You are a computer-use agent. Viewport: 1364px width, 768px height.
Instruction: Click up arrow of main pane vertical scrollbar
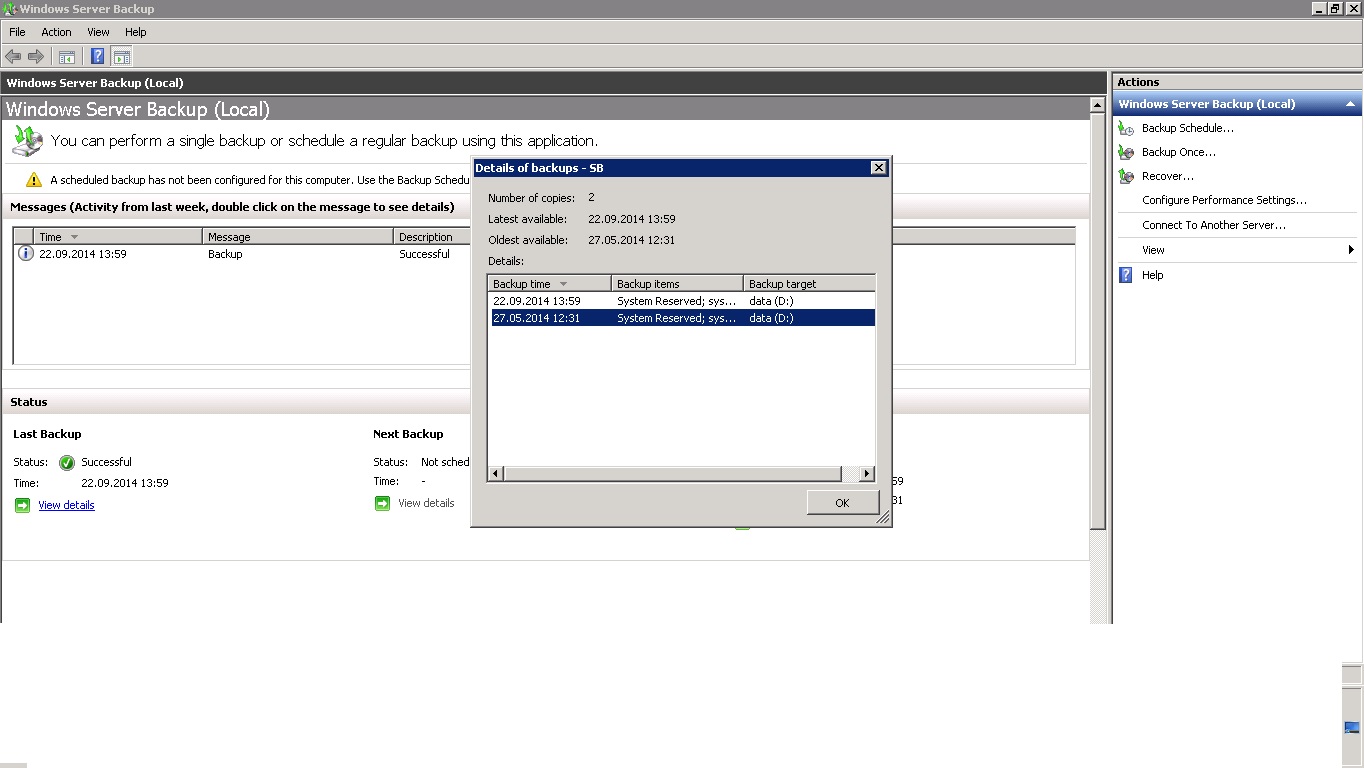tap(1098, 104)
